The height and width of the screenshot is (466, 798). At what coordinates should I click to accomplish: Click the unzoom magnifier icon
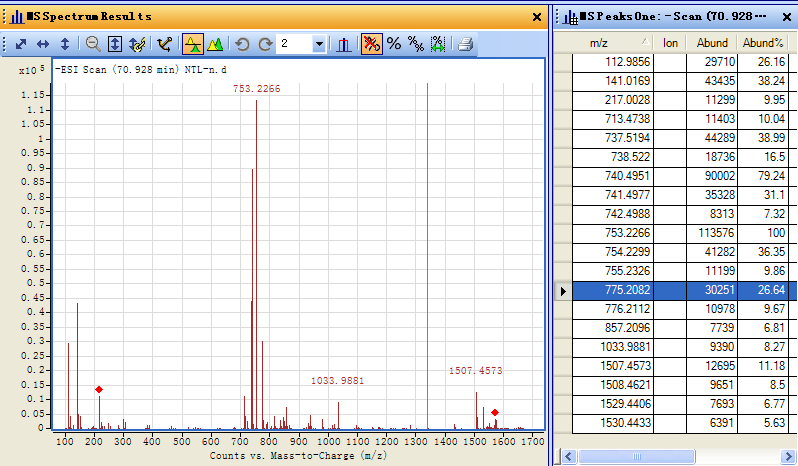point(93,44)
